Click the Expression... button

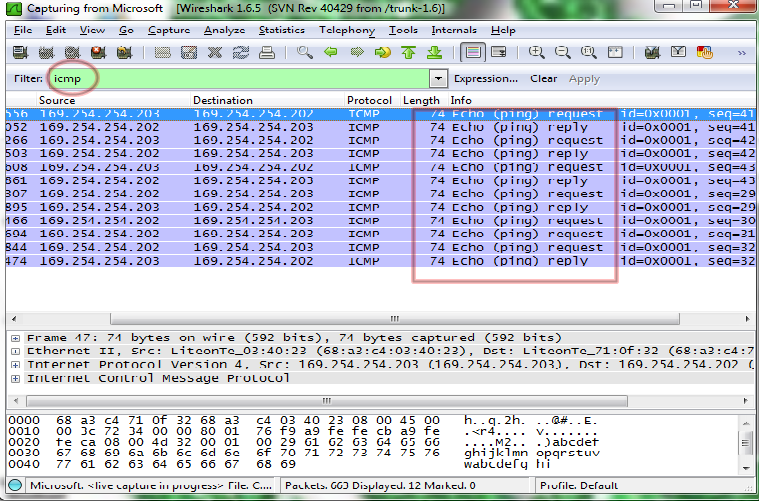pyautogui.click(x=486, y=78)
